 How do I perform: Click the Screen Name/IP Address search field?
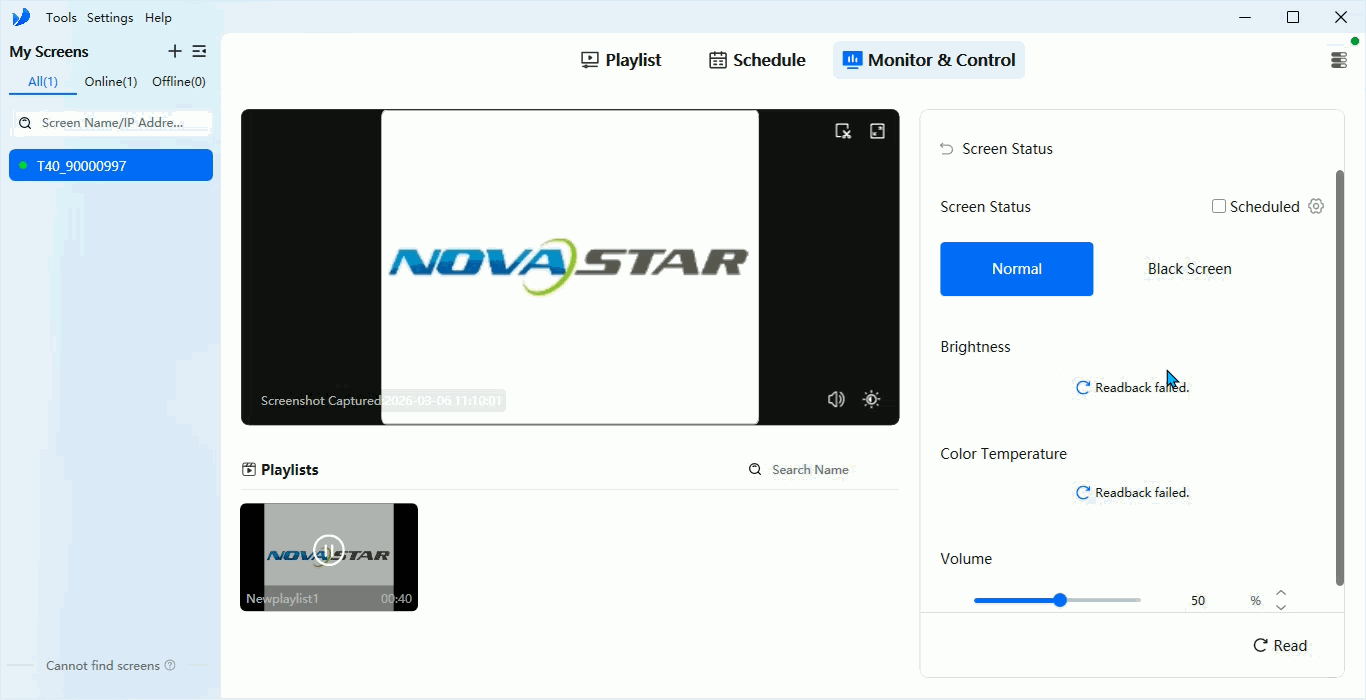point(111,122)
